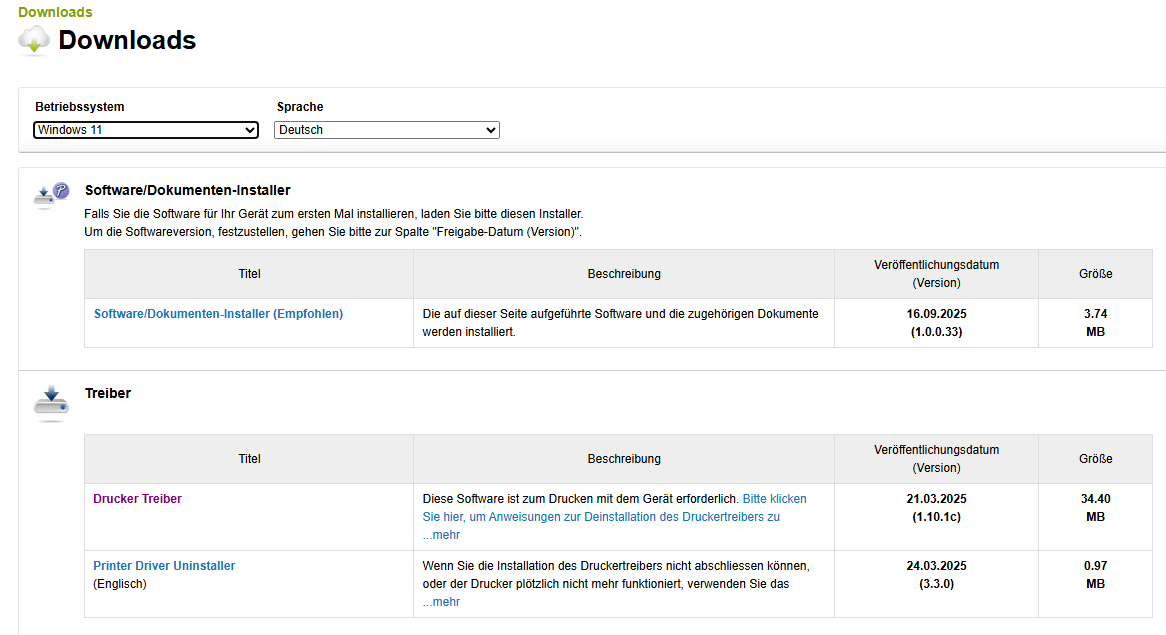Expand the Sprache dropdown set to Deutsch

coord(386,130)
